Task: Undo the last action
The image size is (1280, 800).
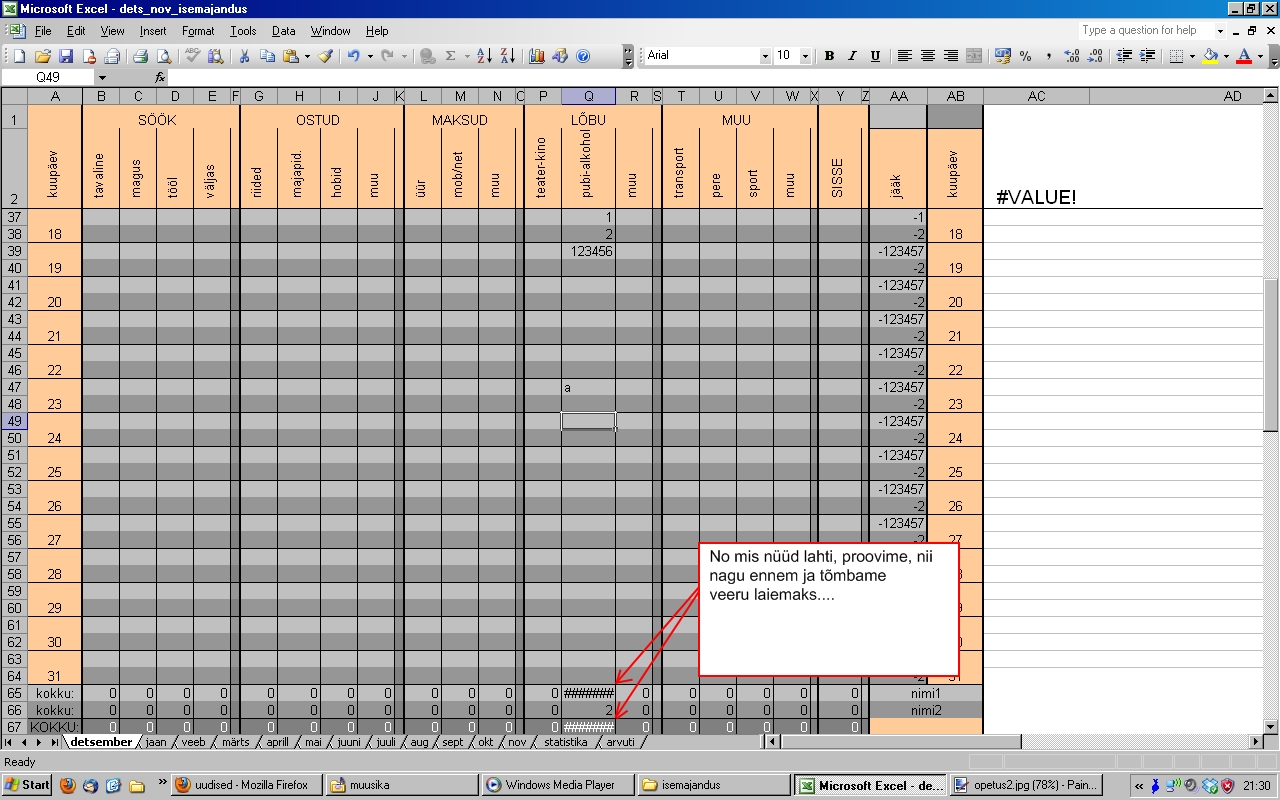Action: pos(353,56)
